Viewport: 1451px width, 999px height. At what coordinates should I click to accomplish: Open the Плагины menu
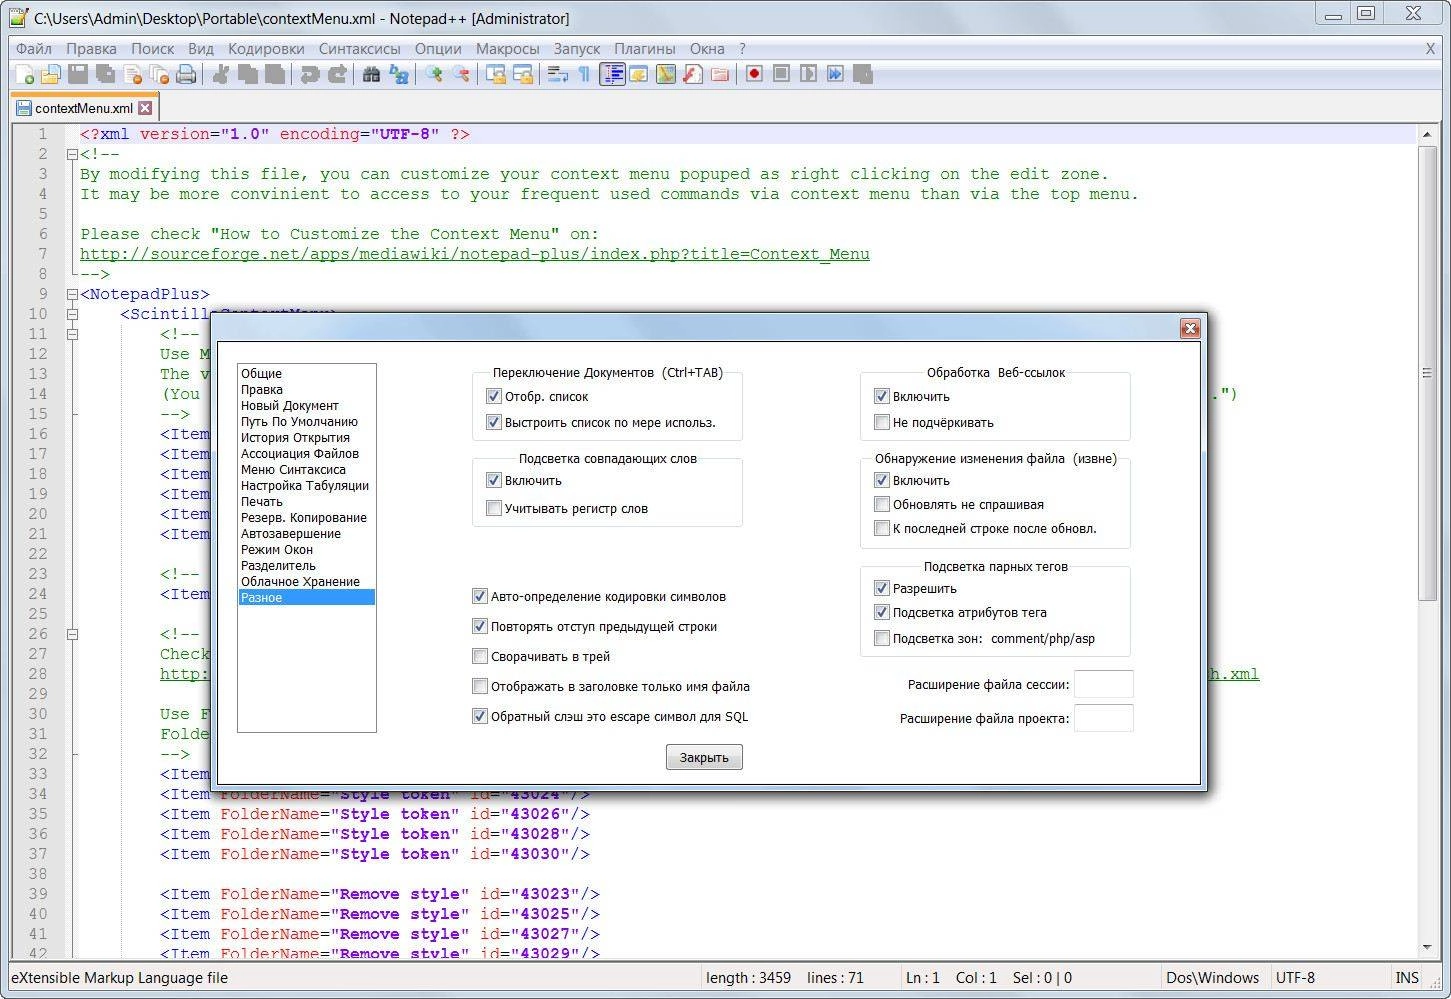tap(645, 48)
